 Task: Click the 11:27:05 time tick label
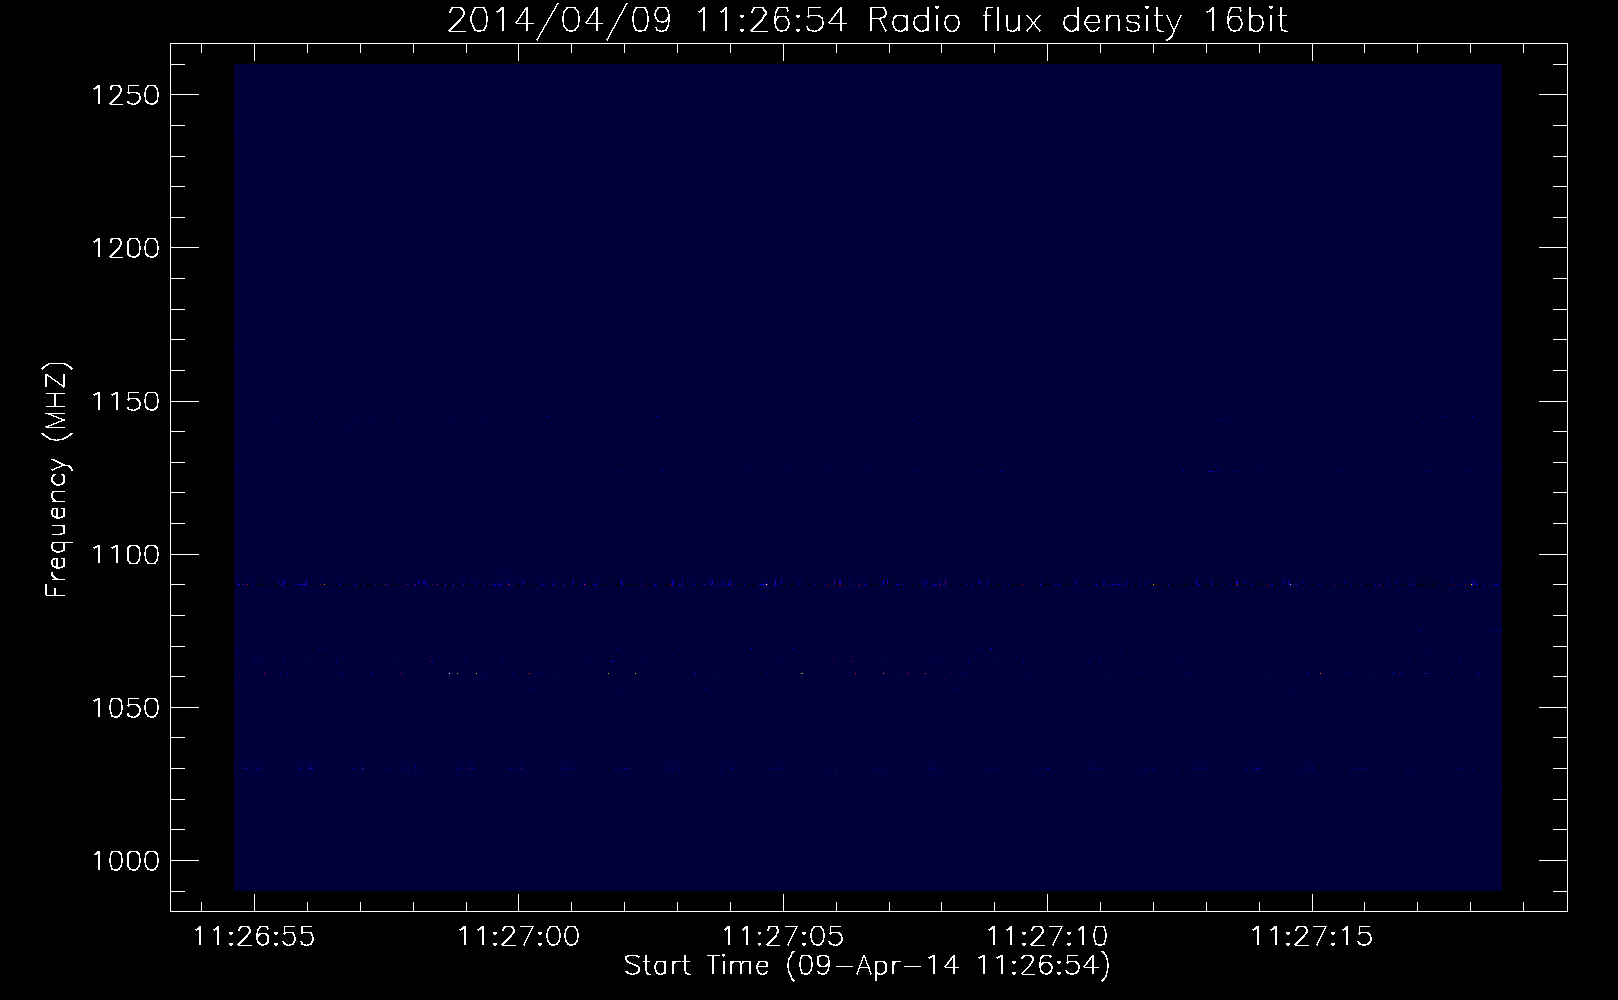coord(783,937)
